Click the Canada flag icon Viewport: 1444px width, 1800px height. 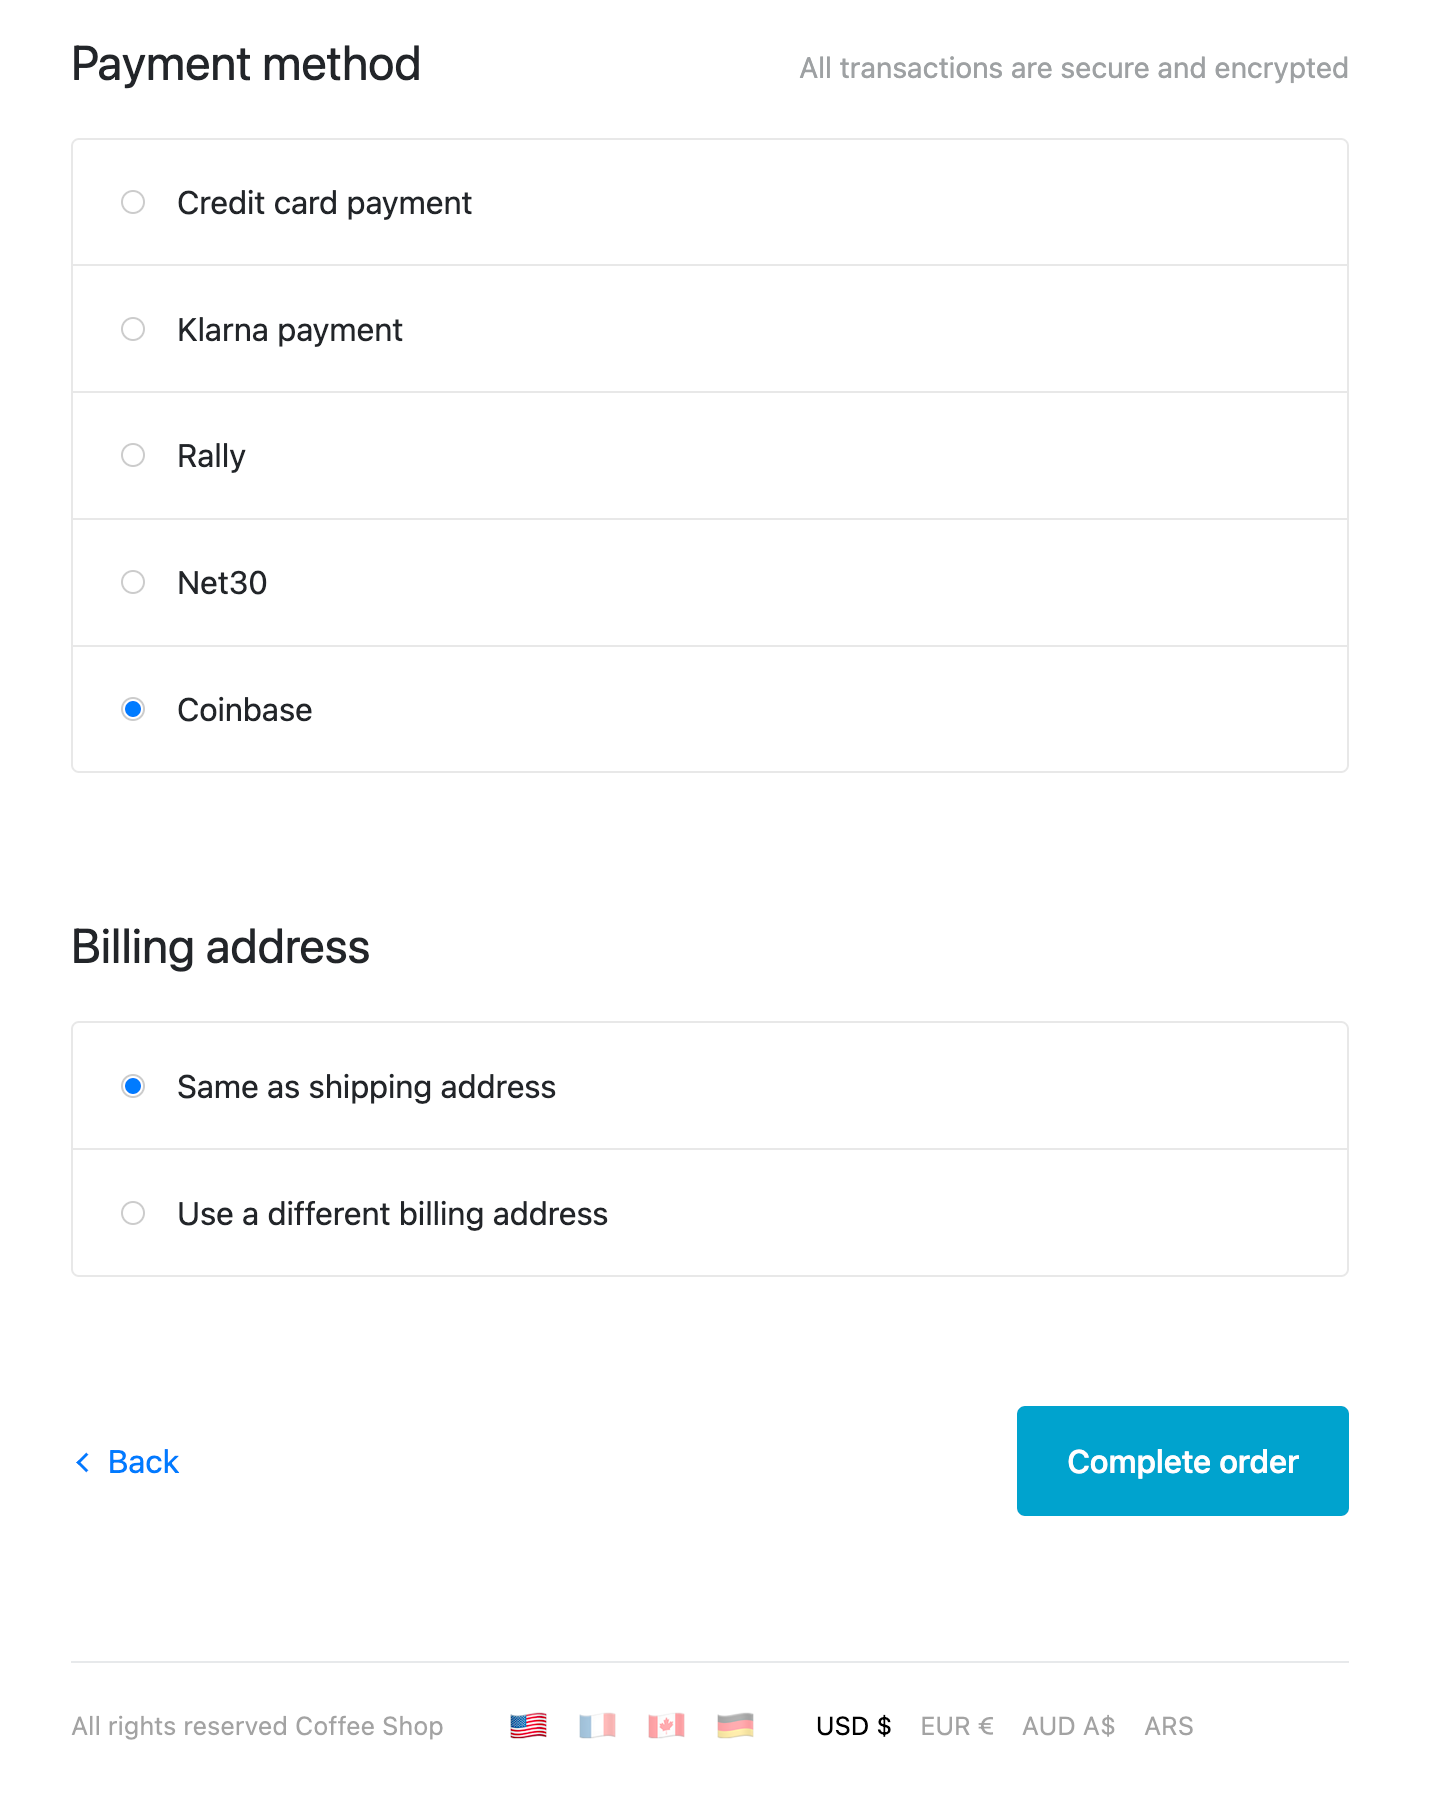[666, 1726]
